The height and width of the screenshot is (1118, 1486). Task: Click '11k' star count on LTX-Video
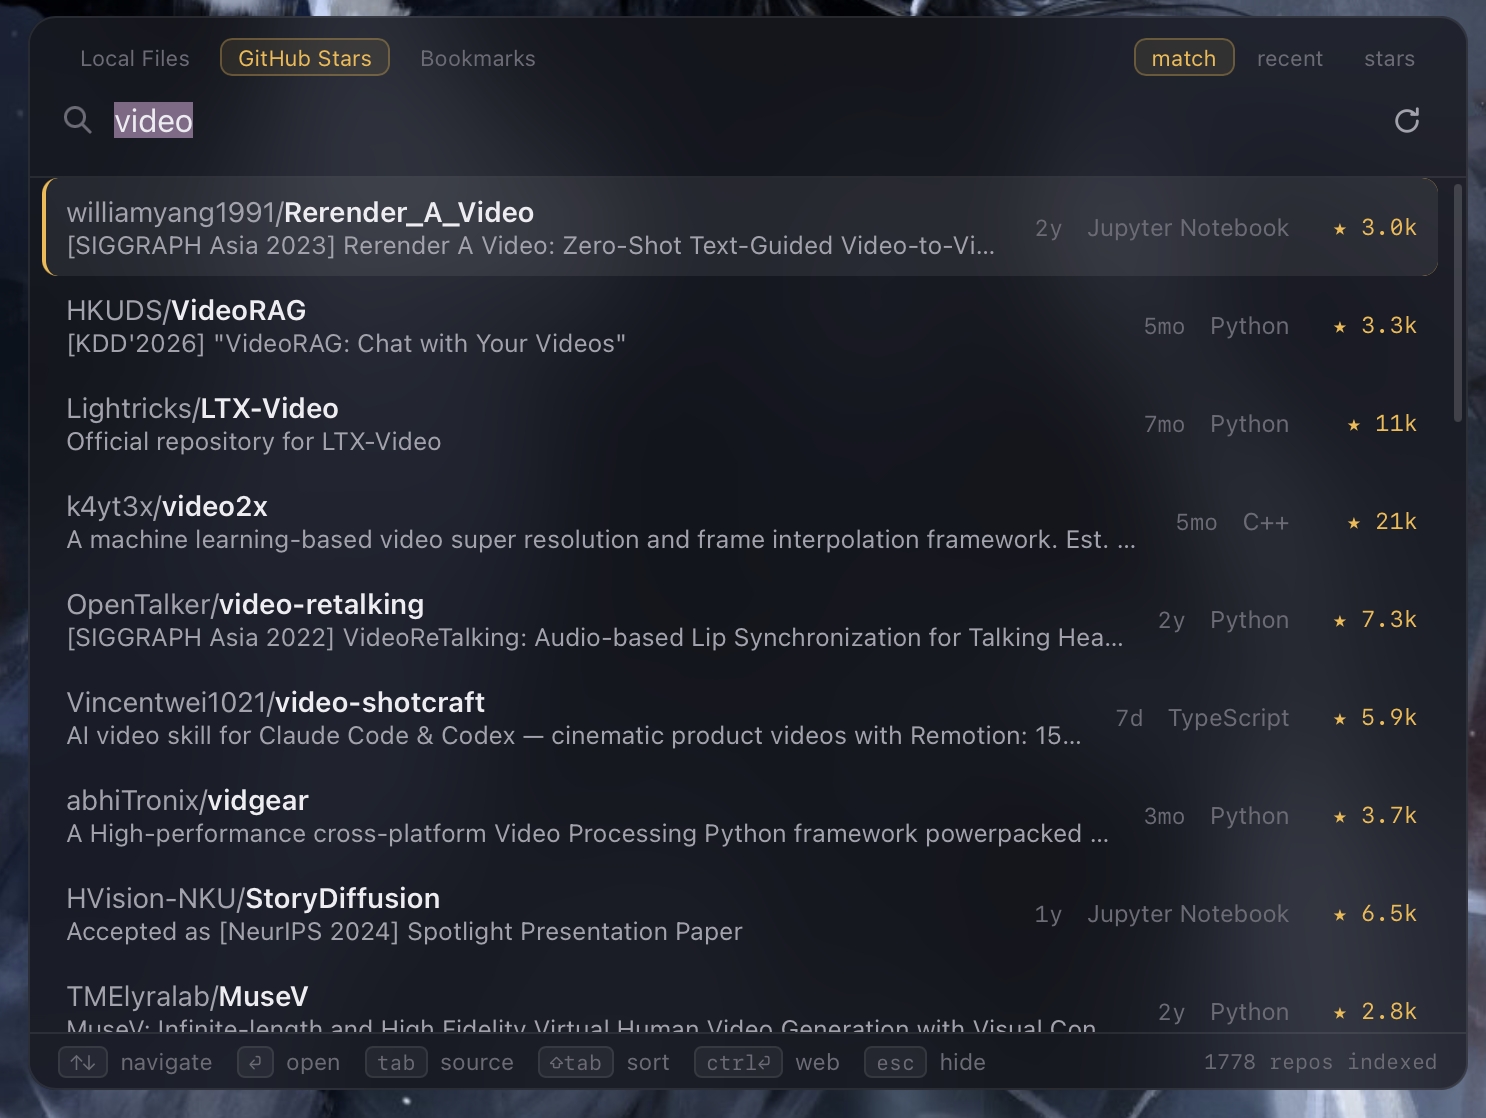[1396, 424]
